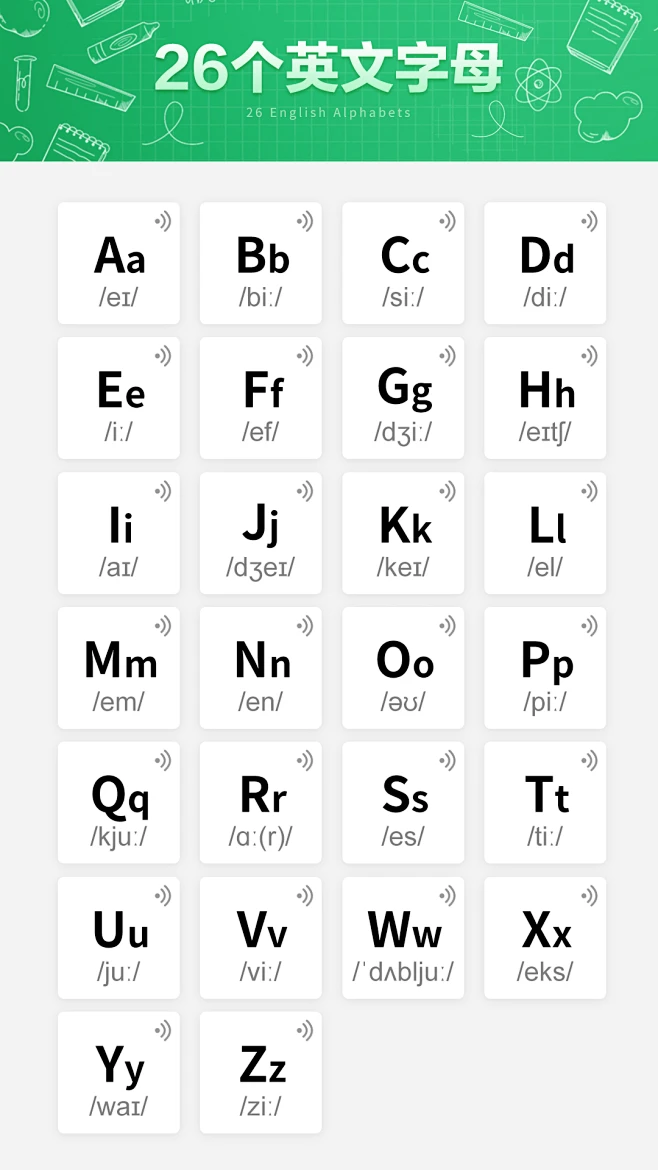Tap the large Tt letters
Screen dimensions: 658x1170
(x=547, y=796)
